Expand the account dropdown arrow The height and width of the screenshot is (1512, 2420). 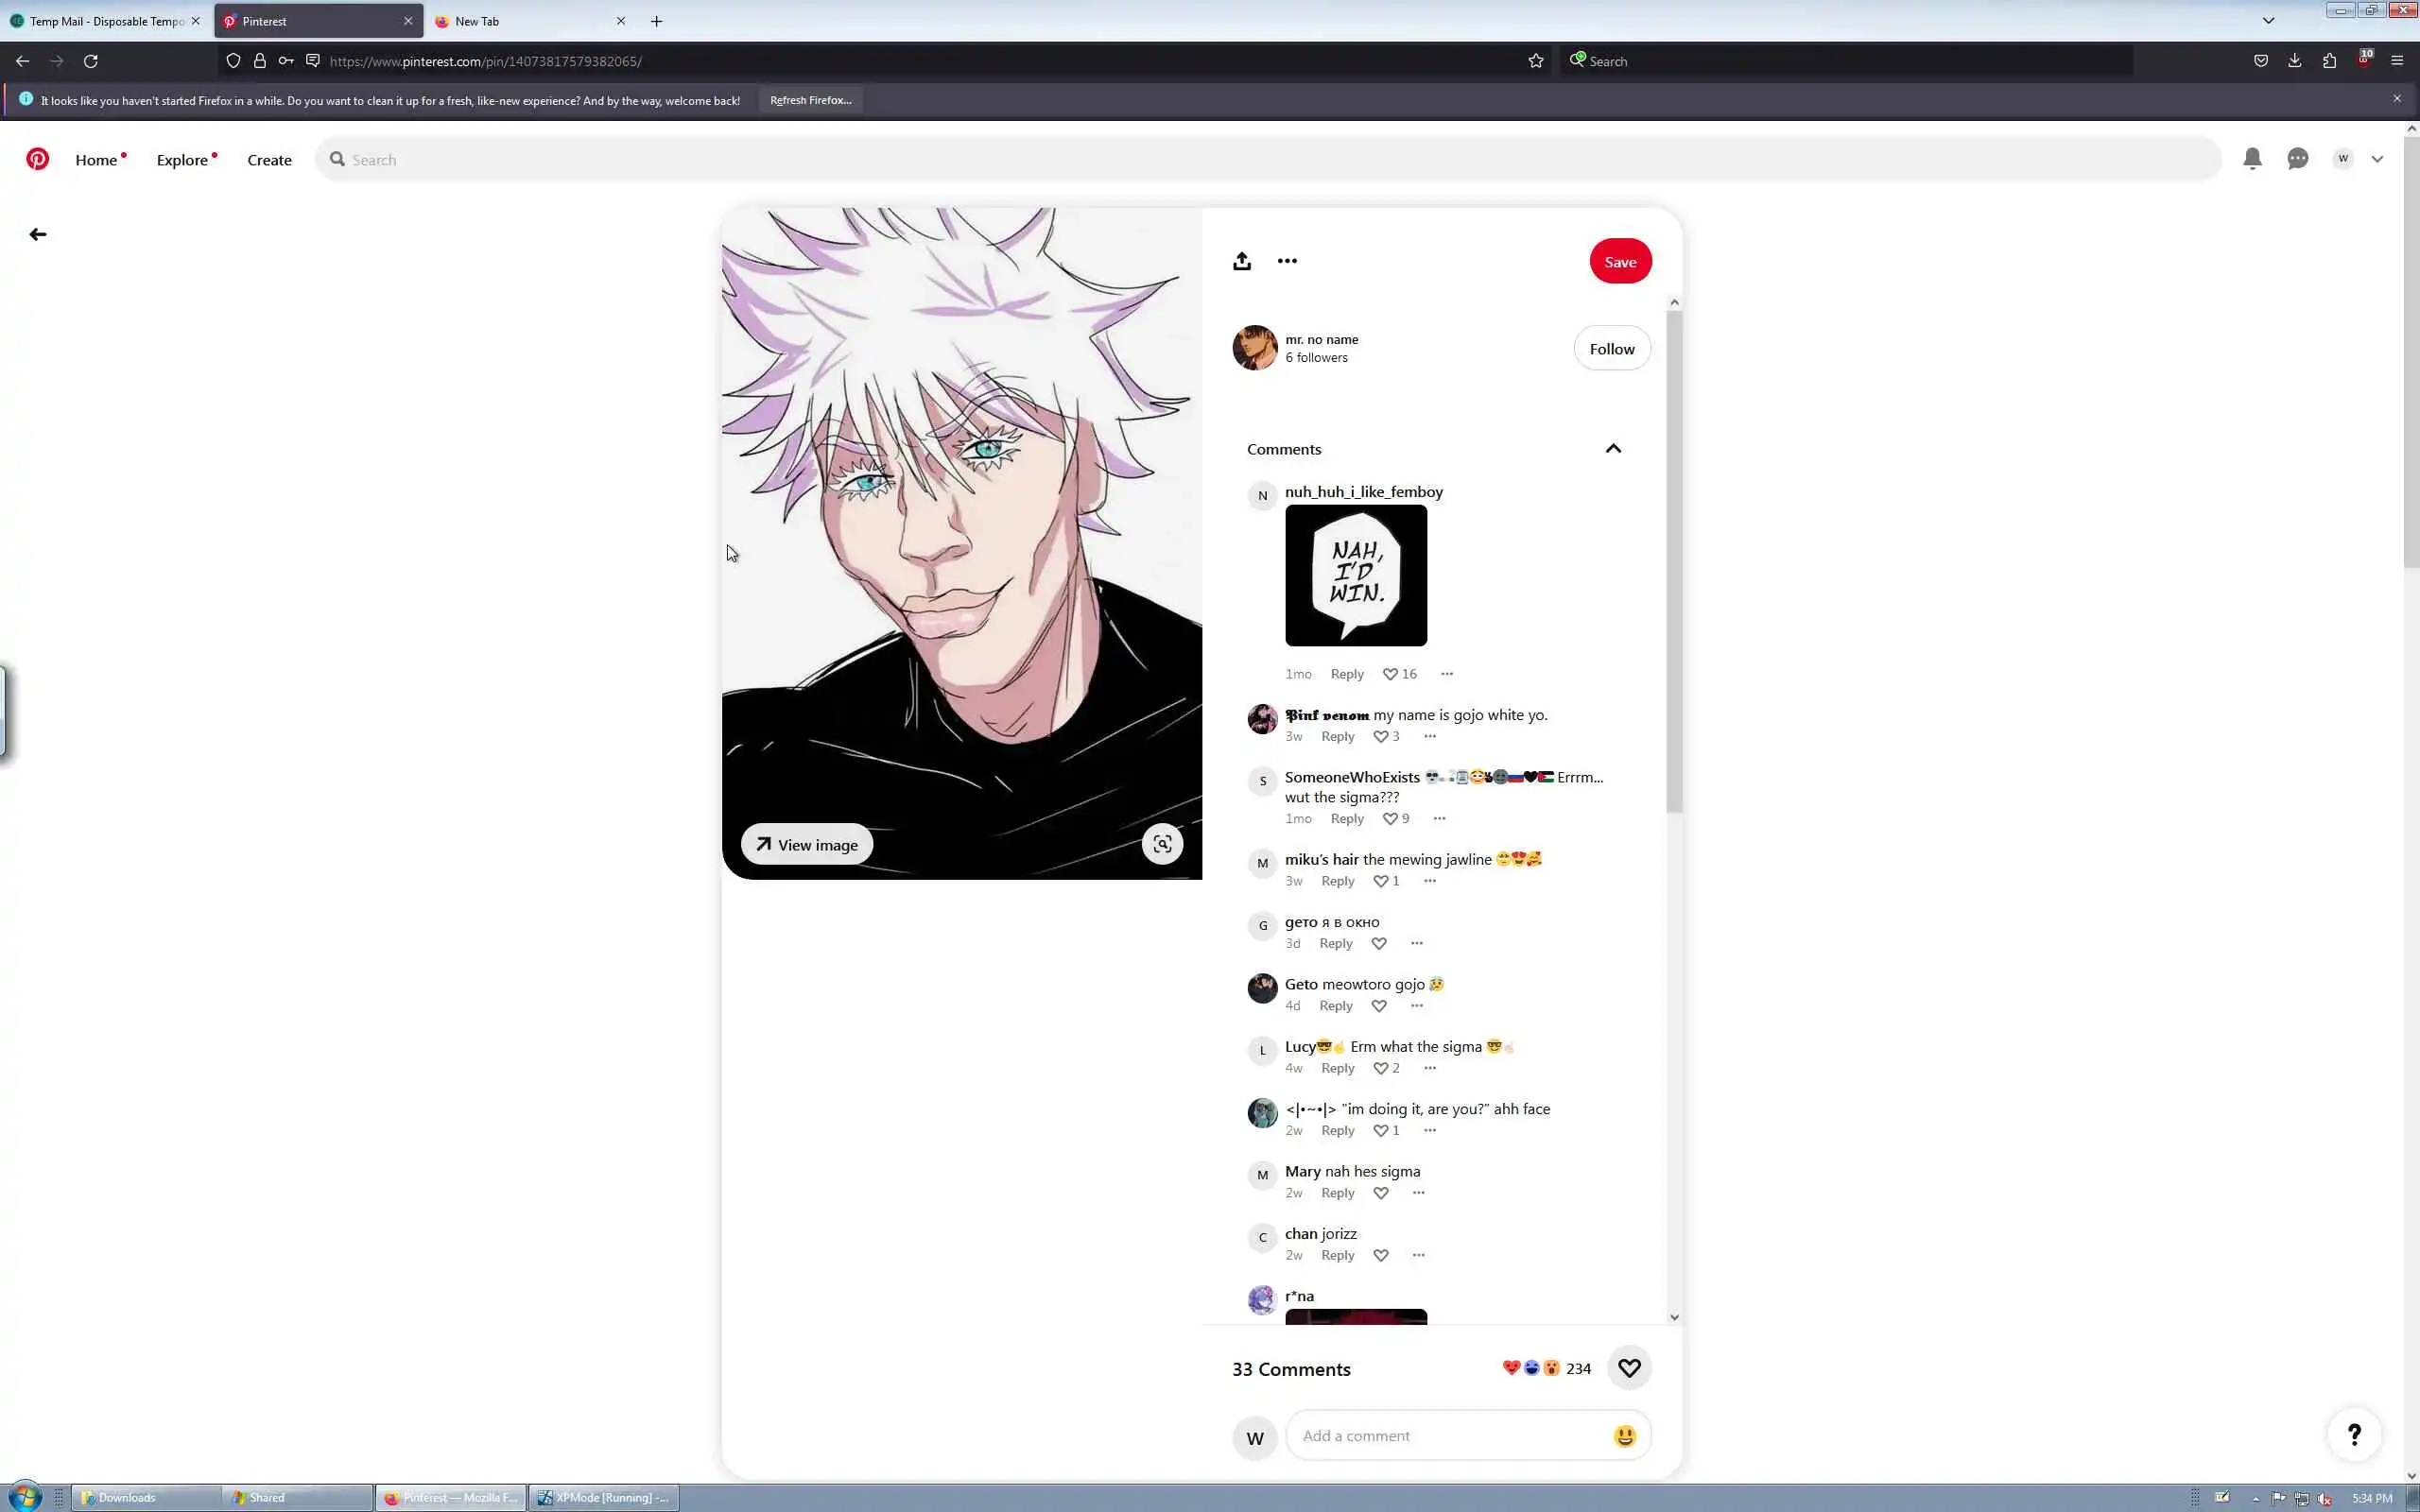pos(2377,159)
